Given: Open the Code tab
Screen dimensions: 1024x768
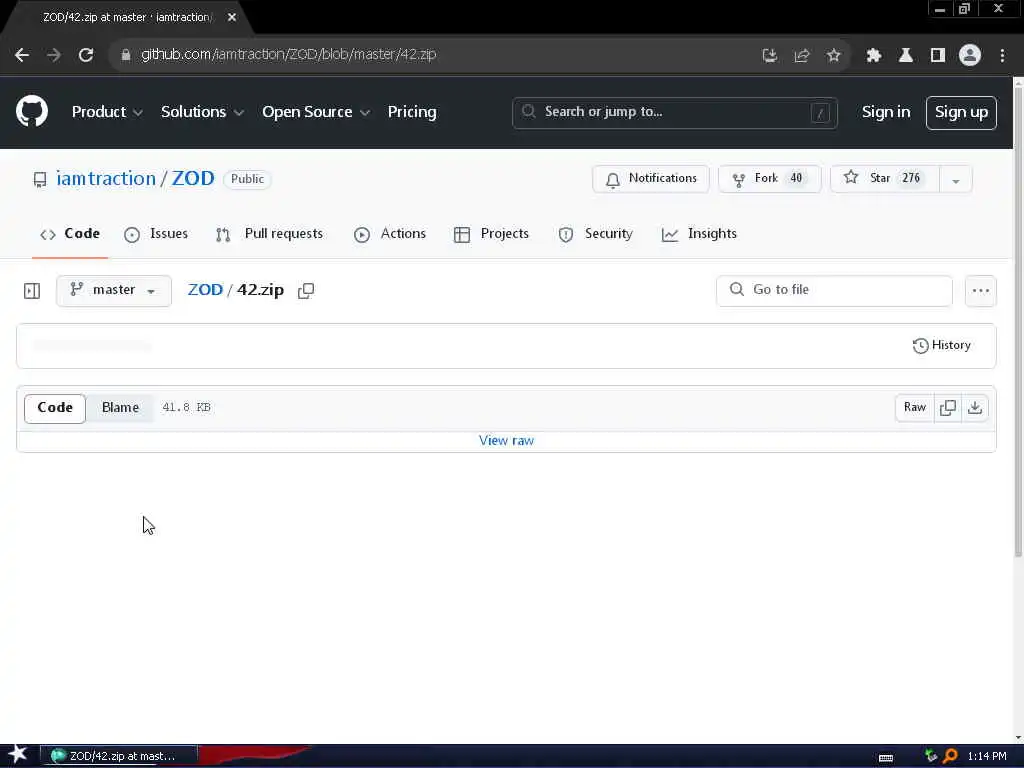Looking at the screenshot, I should tap(70, 234).
